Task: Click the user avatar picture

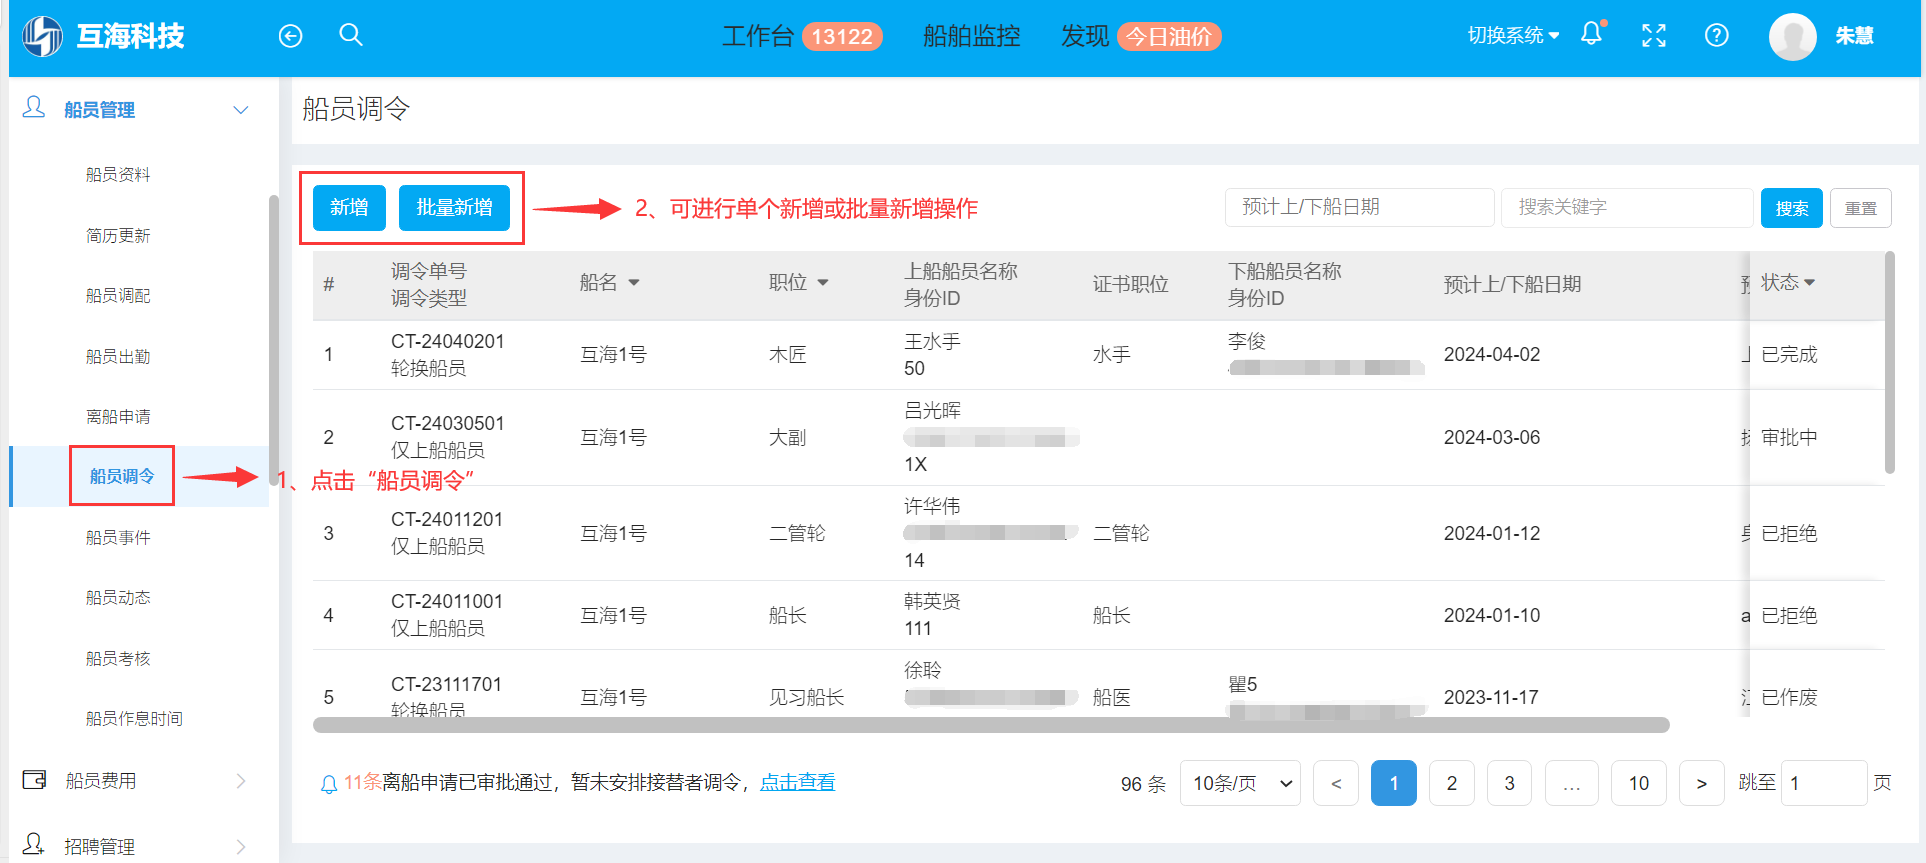Action: pyautogui.click(x=1792, y=37)
